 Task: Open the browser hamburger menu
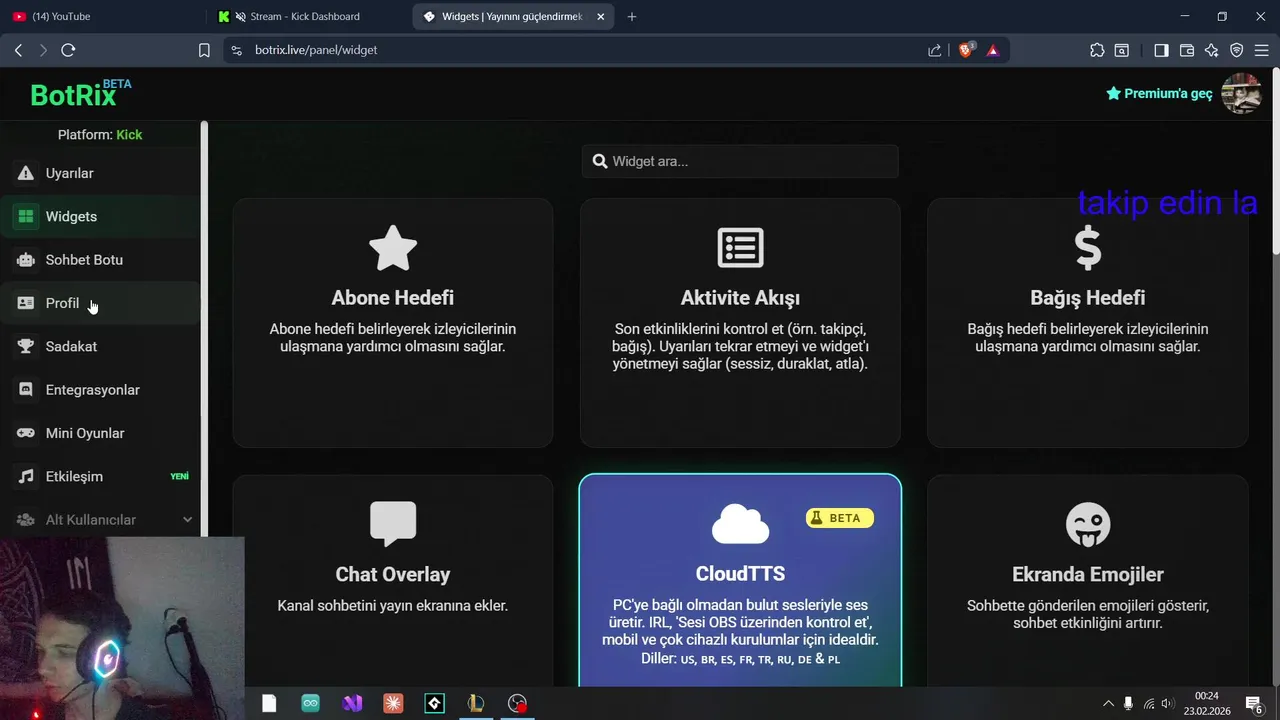[x=1262, y=50]
